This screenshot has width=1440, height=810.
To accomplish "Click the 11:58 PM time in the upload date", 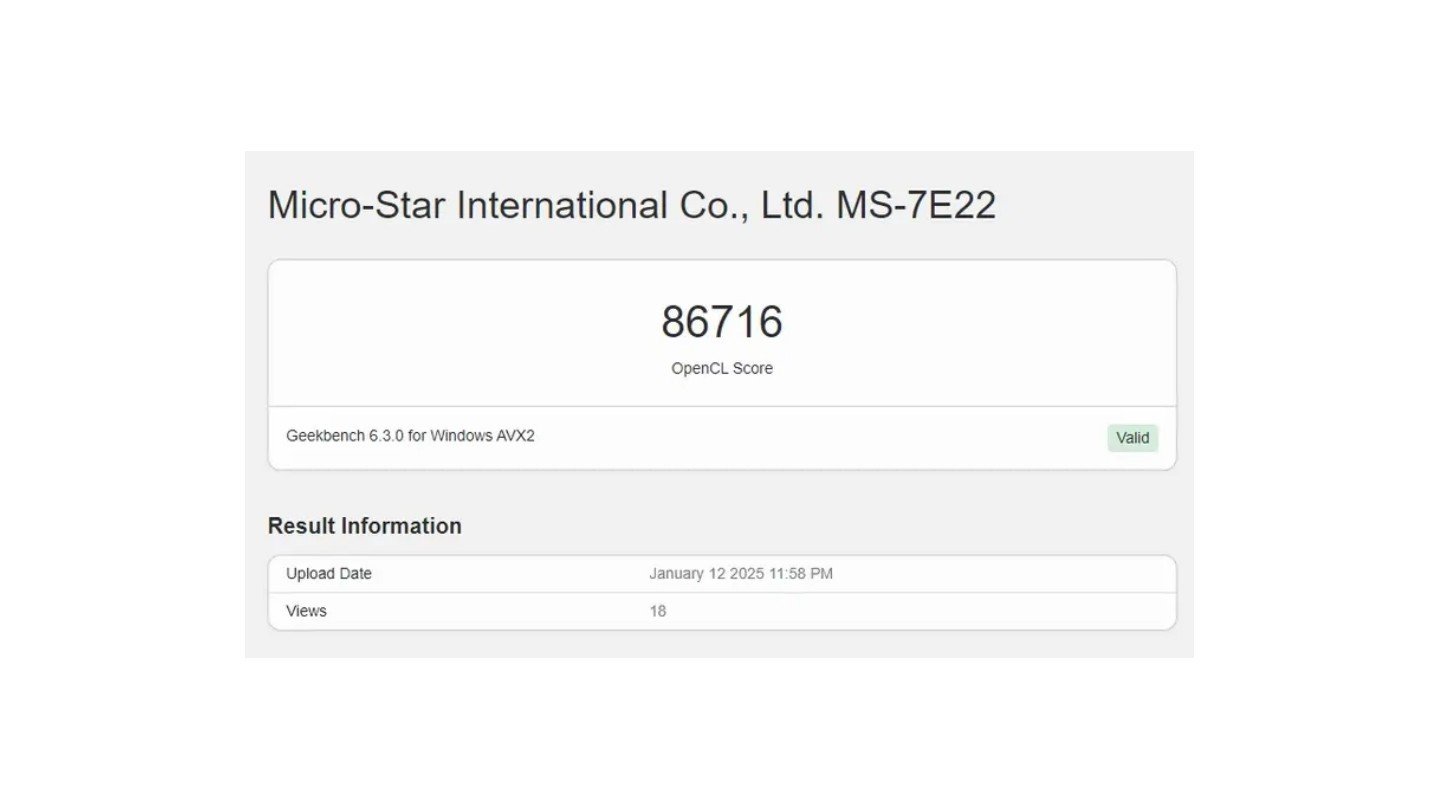I will 799,574.
